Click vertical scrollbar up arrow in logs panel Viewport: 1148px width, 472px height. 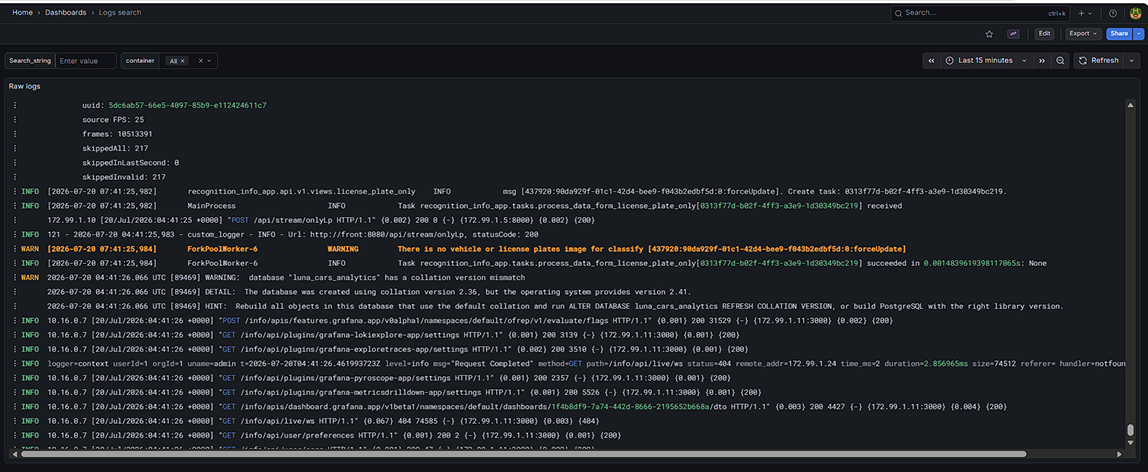[x=1130, y=106]
